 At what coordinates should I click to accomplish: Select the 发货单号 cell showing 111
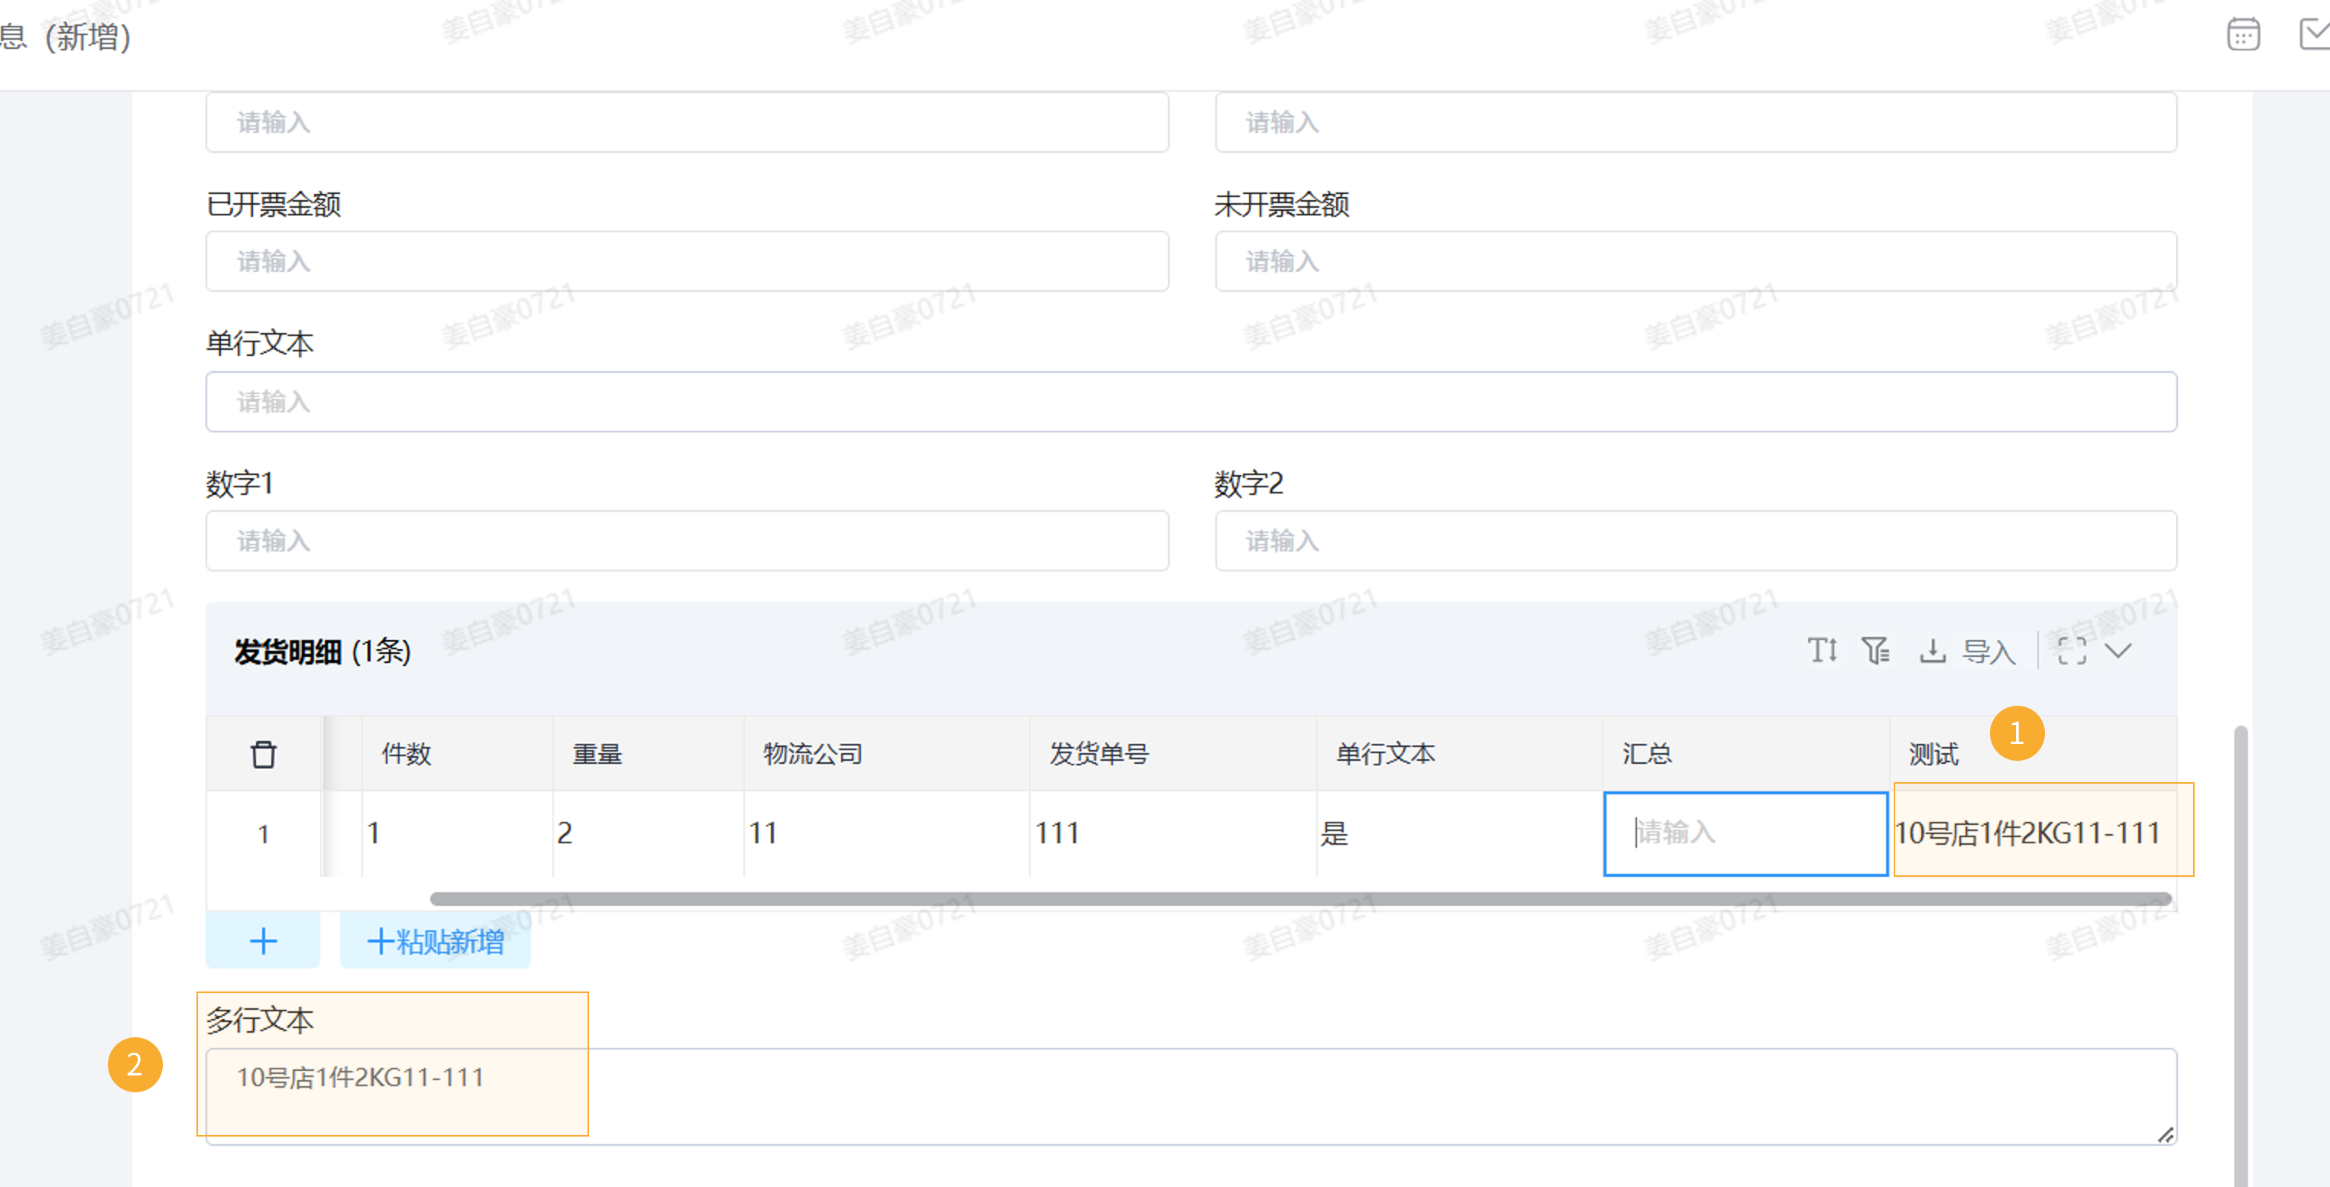click(x=1173, y=833)
